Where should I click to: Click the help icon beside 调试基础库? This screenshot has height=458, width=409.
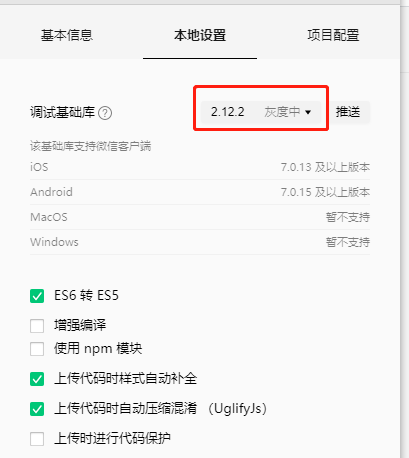coord(105,113)
